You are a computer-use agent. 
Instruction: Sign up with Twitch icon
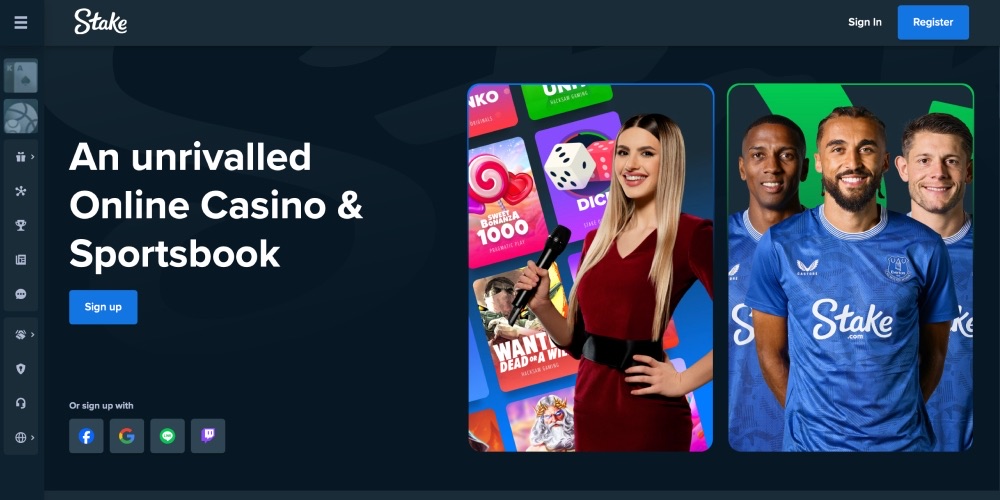(x=208, y=436)
